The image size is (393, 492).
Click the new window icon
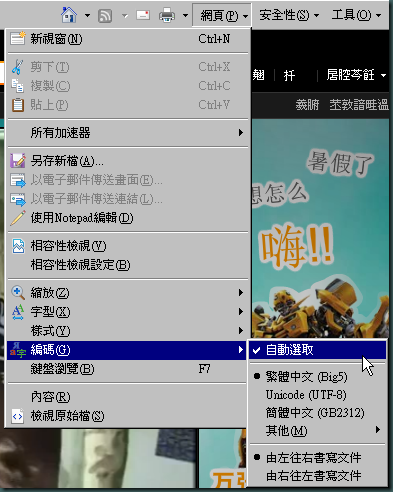click(x=18, y=38)
